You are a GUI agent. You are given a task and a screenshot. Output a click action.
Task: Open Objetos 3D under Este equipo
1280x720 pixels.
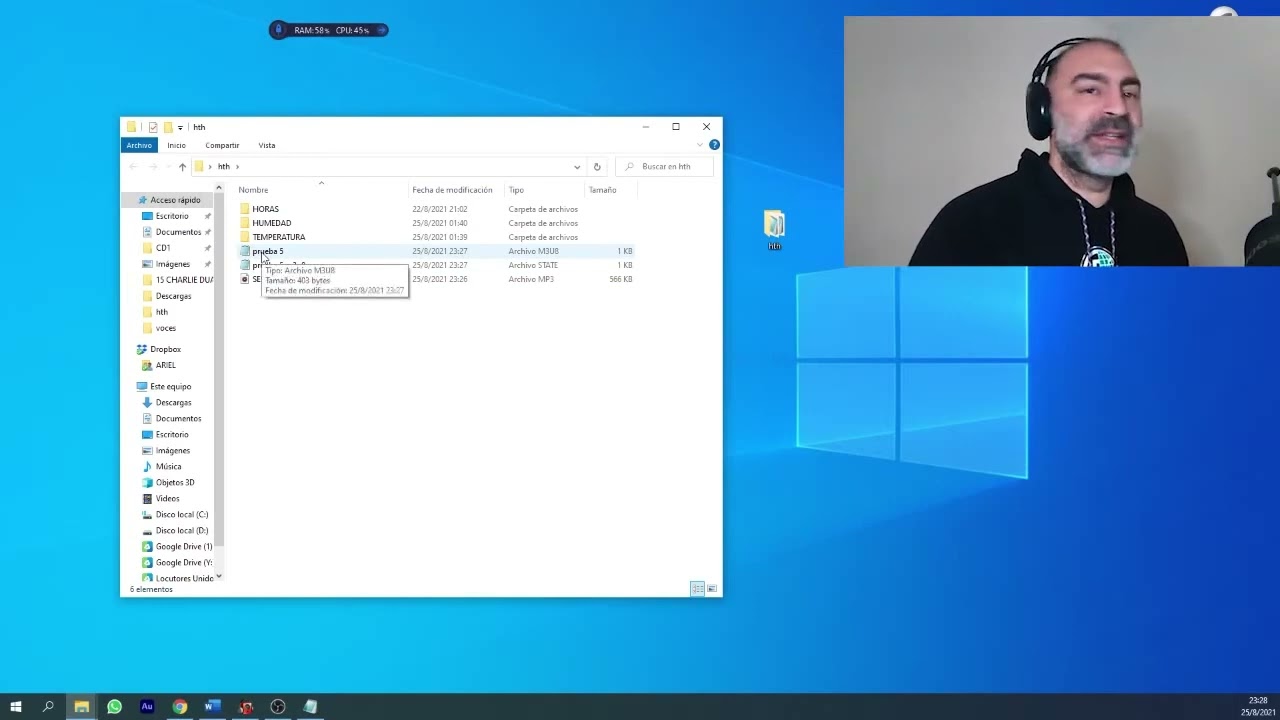coord(175,482)
